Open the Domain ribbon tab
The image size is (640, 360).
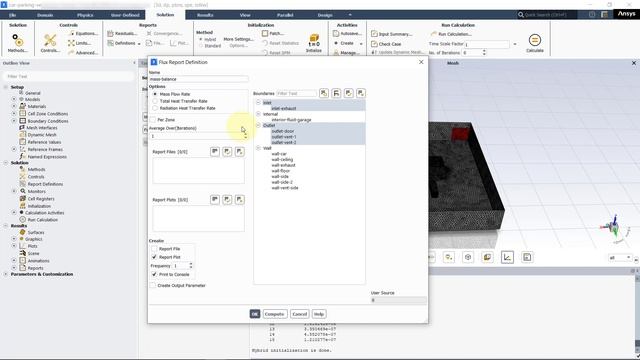[45, 15]
